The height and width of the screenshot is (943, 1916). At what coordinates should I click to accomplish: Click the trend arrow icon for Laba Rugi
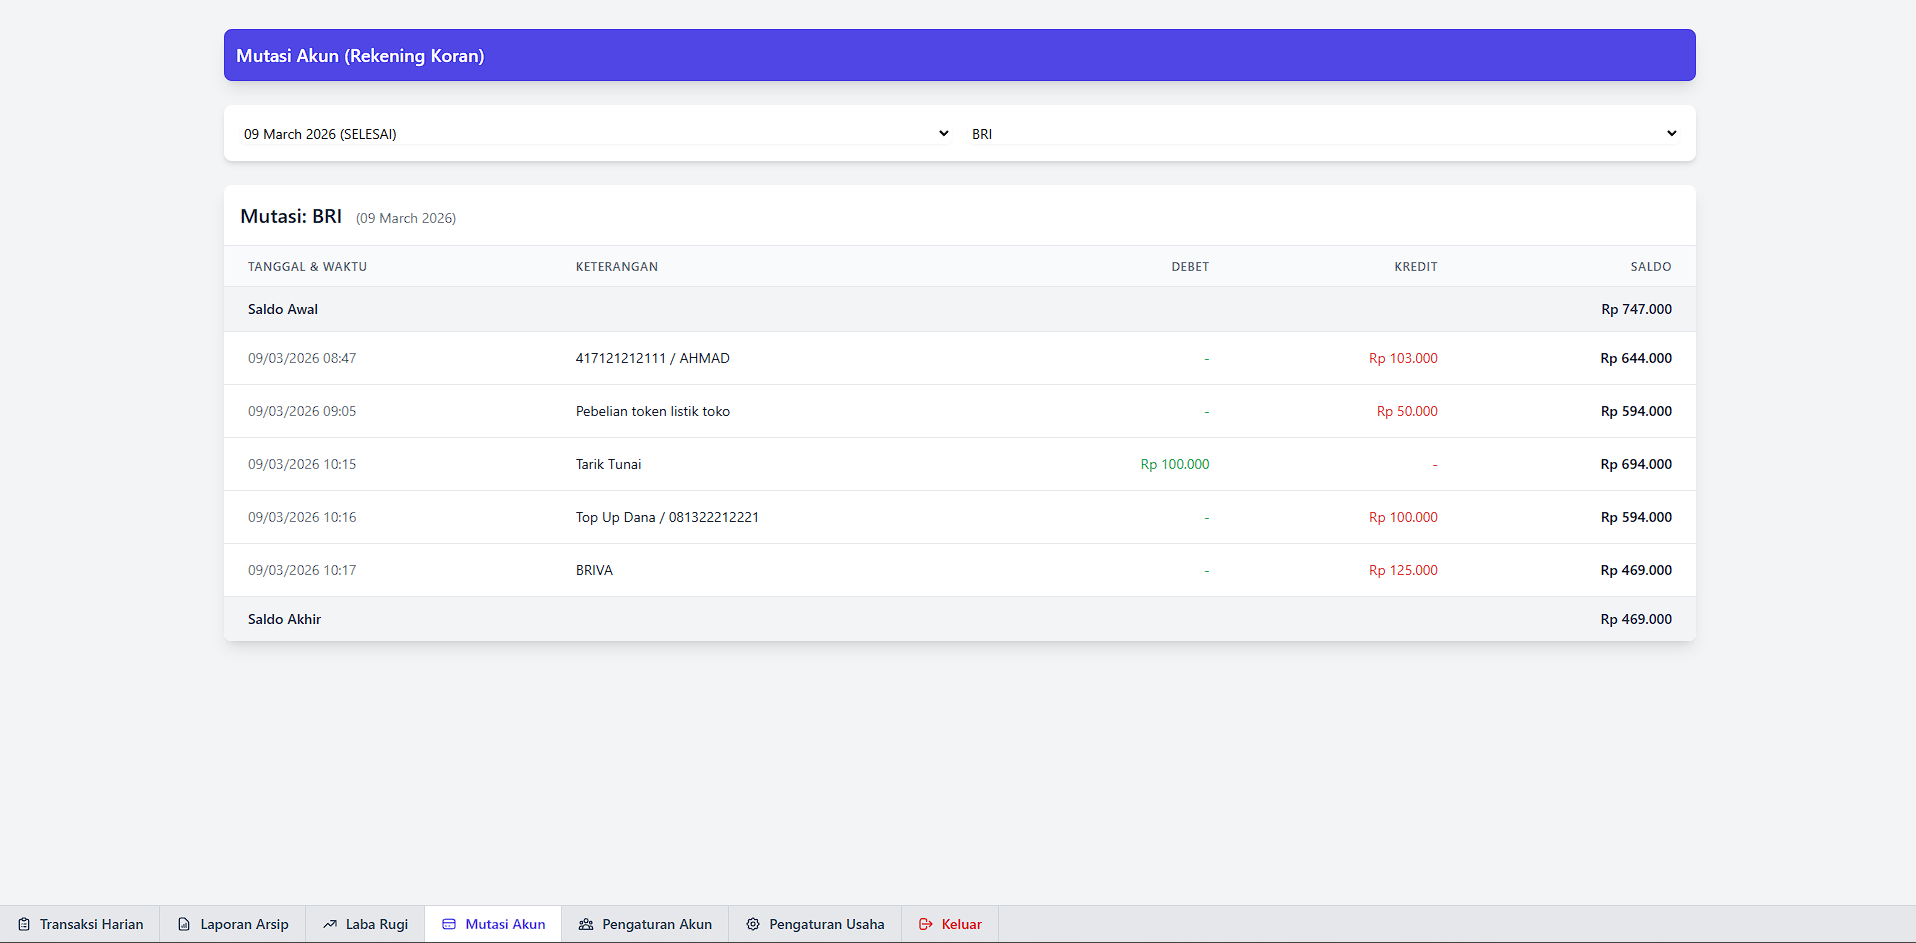click(330, 924)
